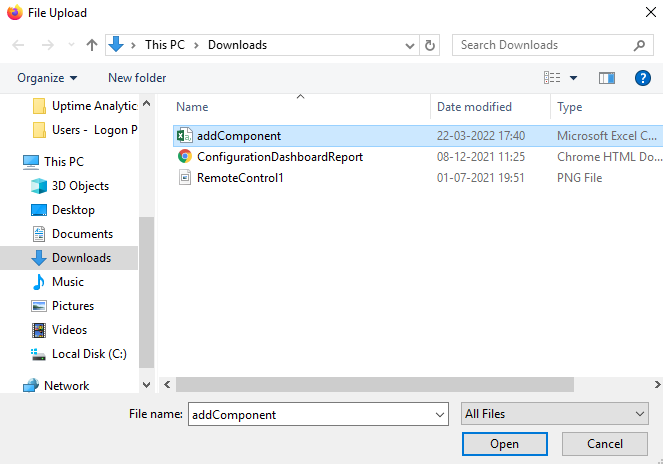
Task: Expand the File name dropdown arrow
Action: [440, 415]
